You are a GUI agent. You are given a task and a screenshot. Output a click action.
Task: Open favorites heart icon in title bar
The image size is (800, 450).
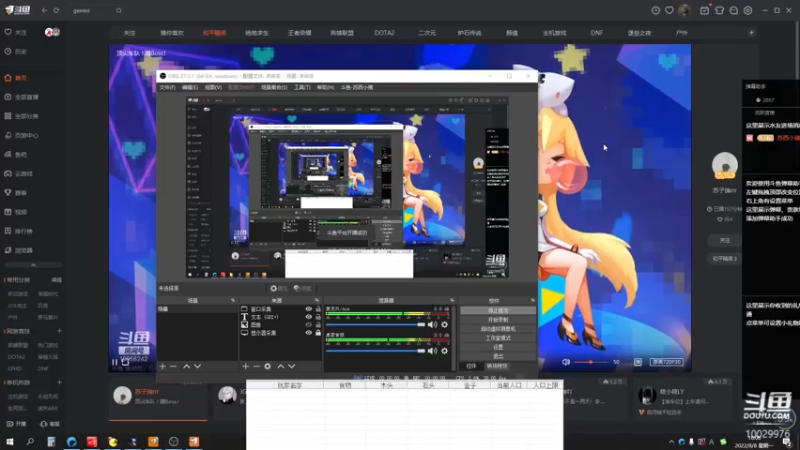click(669, 10)
